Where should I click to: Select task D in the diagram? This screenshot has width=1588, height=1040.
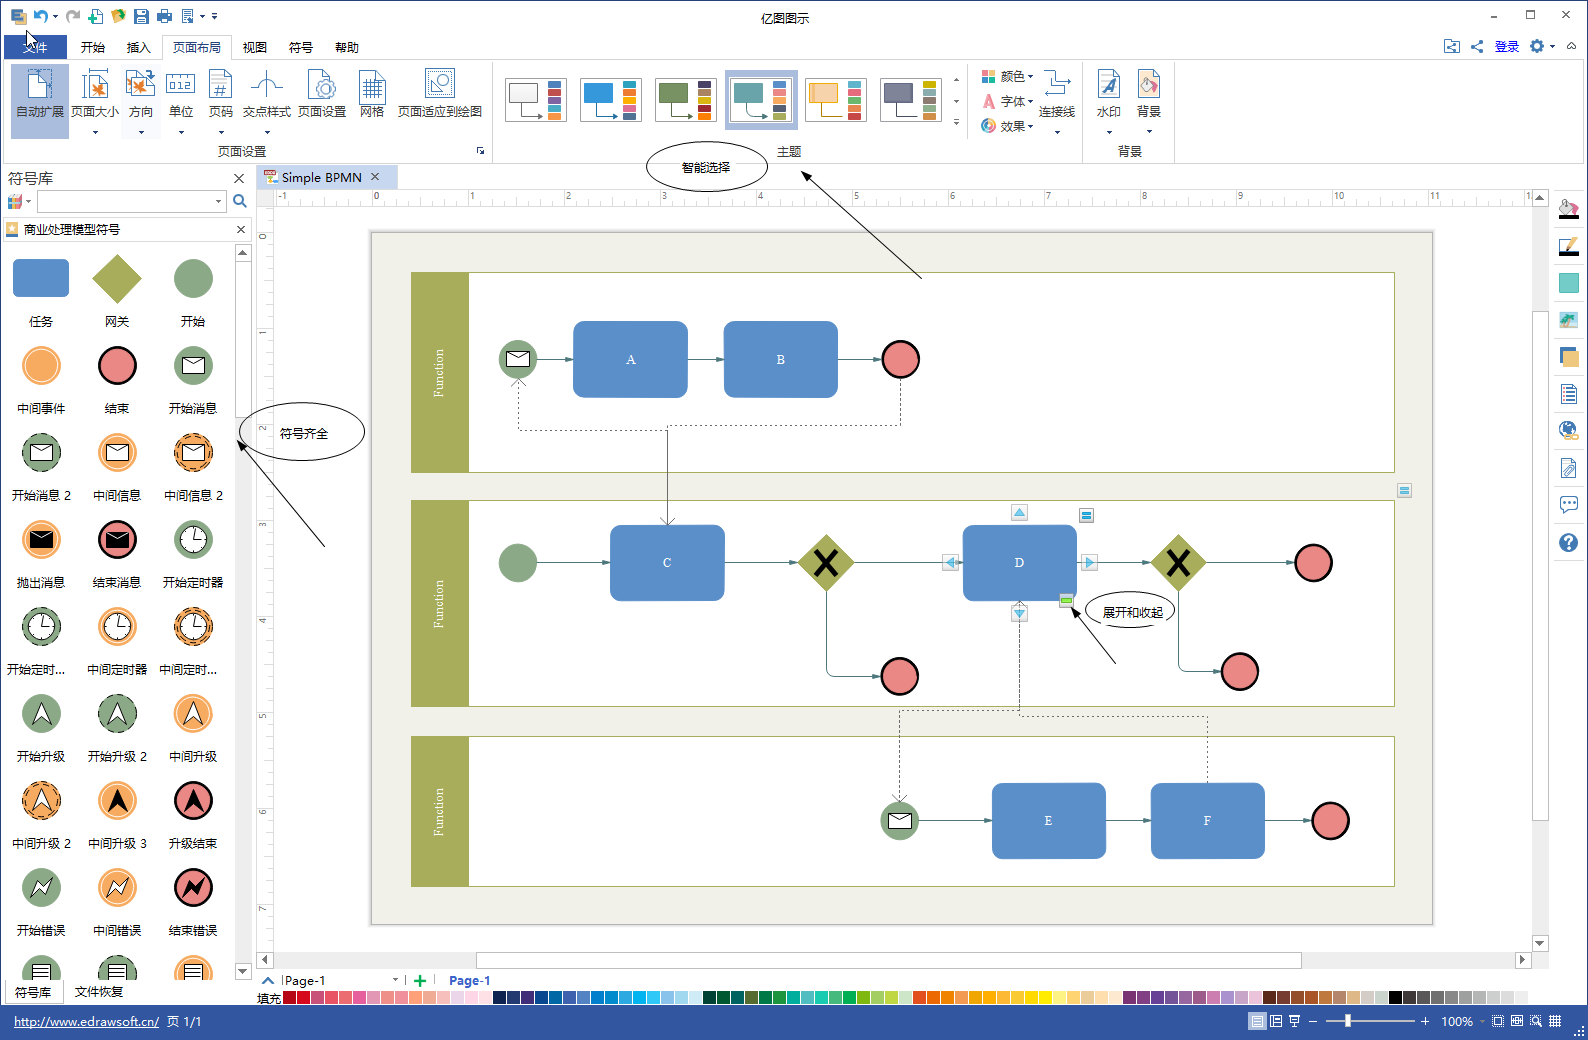(1019, 562)
